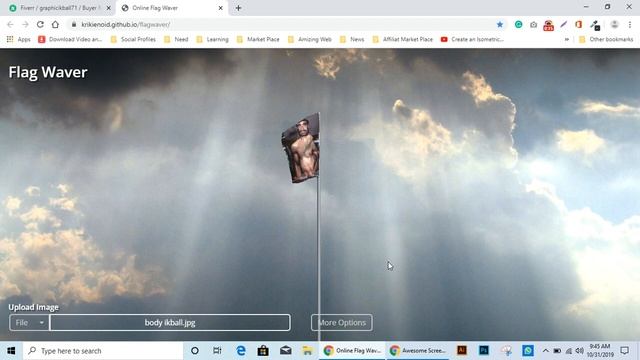The height and width of the screenshot is (360, 640).
Task: Go back to the previous page
Action: (10, 24)
